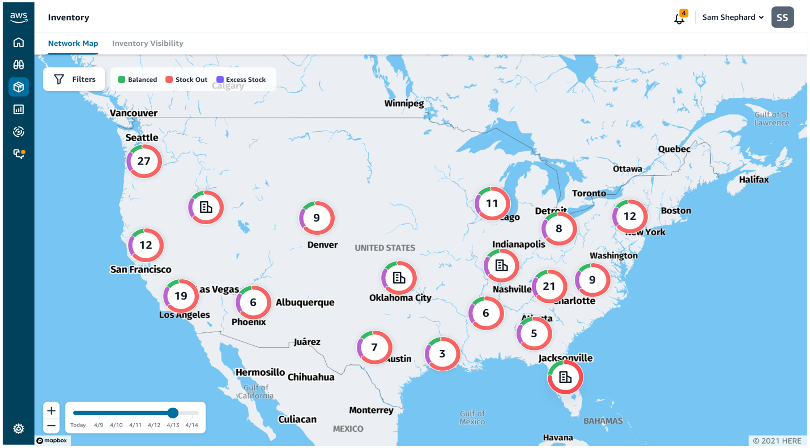This screenshot has width=810, height=448.
Task: Open the circular target sidebar icon
Action: click(19, 132)
